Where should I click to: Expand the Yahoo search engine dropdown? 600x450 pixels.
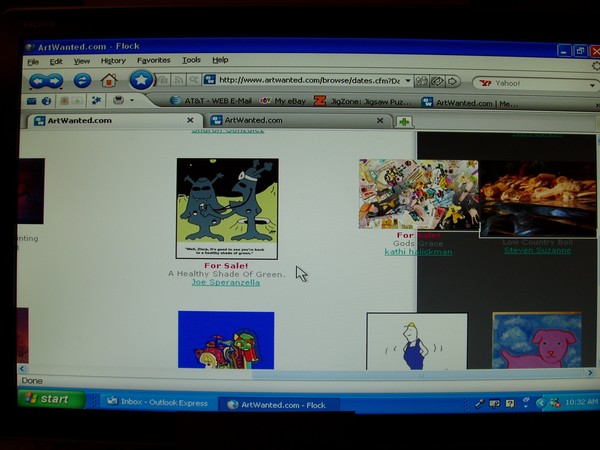[592, 85]
